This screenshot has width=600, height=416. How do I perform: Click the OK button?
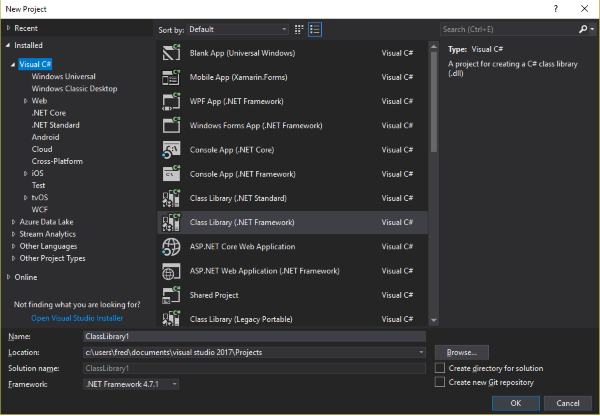point(515,403)
